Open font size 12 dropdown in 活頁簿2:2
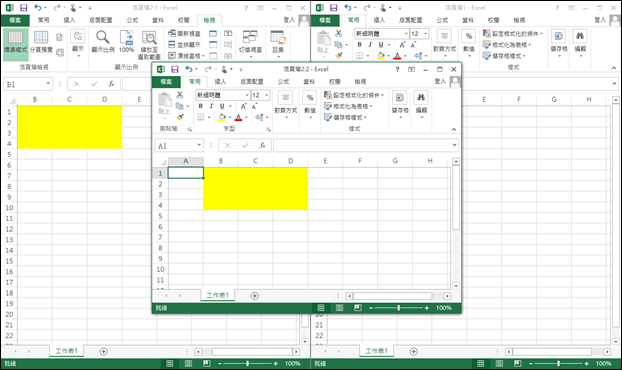Image resolution: width=622 pixels, height=370 pixels. 267,95
